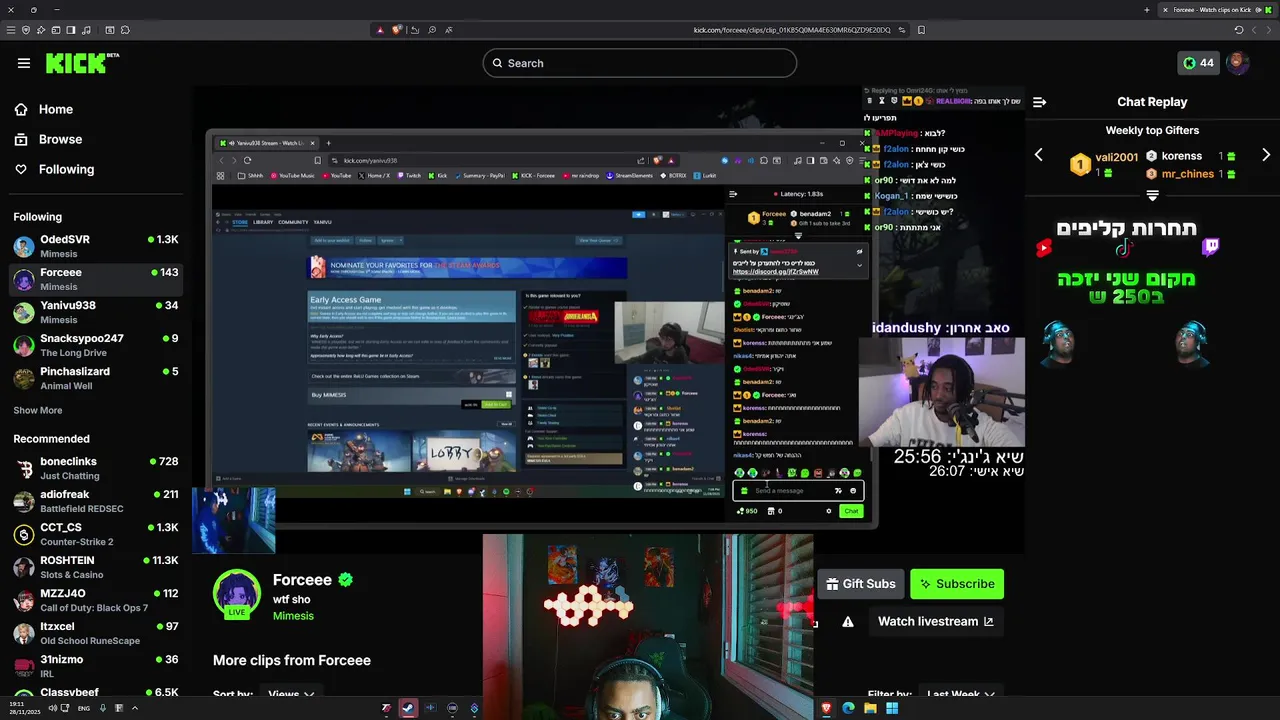The height and width of the screenshot is (720, 1280).
Task: Click the browser main menu icon
Action: [11, 30]
